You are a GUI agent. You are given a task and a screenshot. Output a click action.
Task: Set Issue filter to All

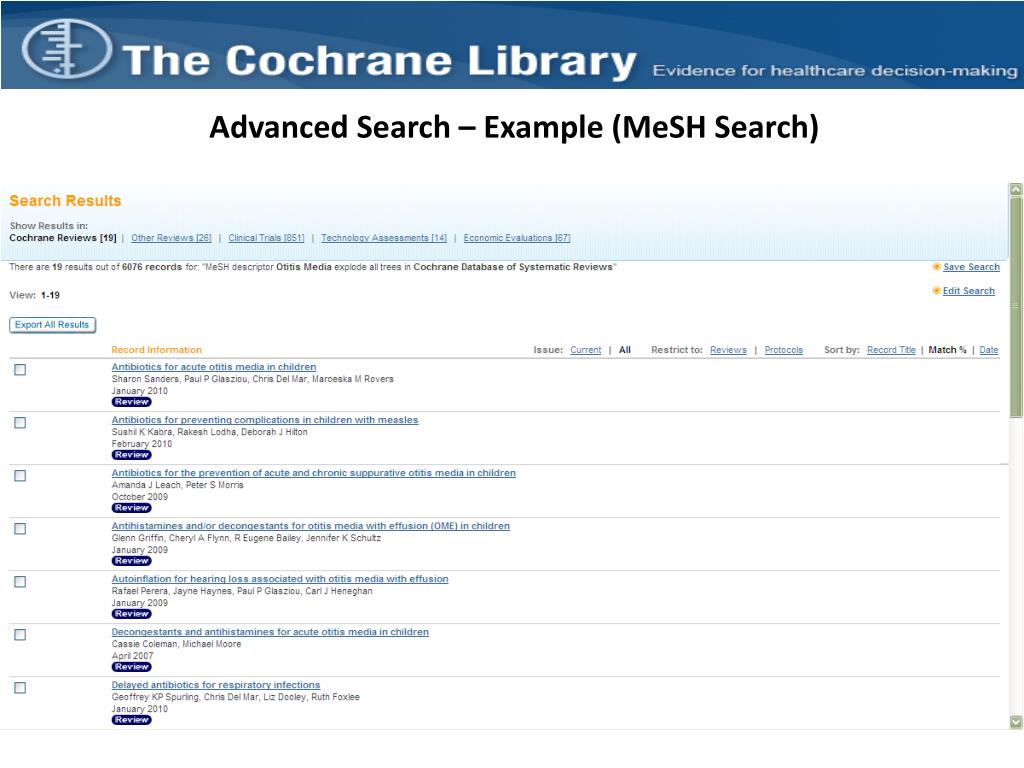[x=625, y=350]
